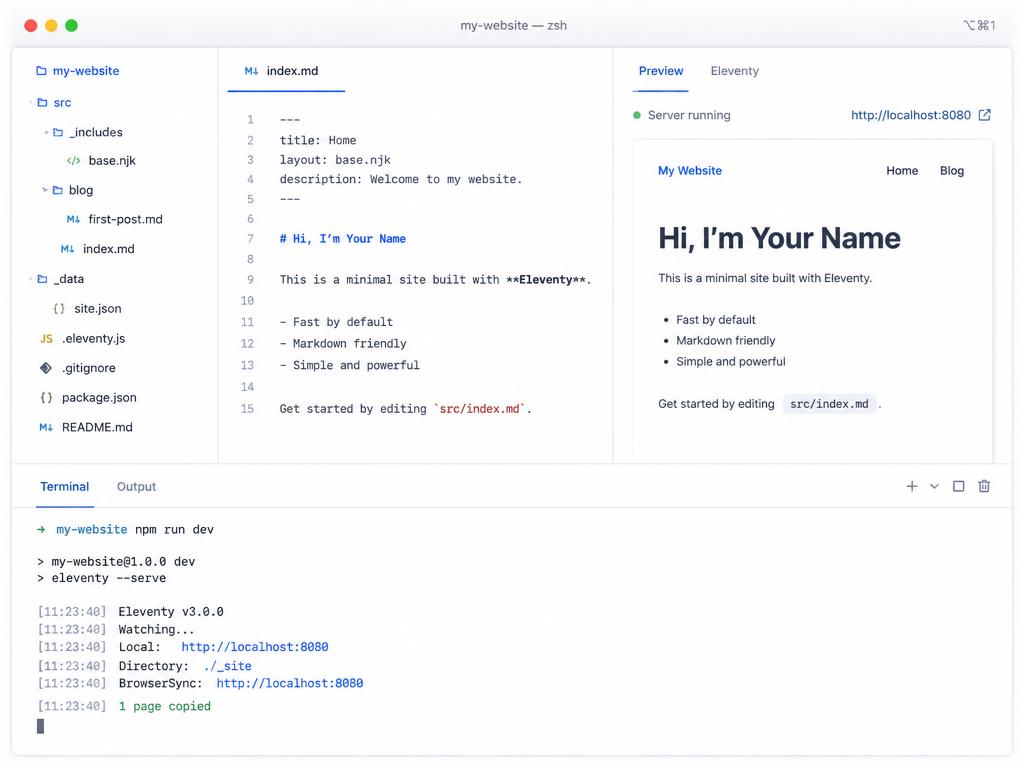Switch to the Output tab
This screenshot has height=768, width=1024.
tap(136, 487)
